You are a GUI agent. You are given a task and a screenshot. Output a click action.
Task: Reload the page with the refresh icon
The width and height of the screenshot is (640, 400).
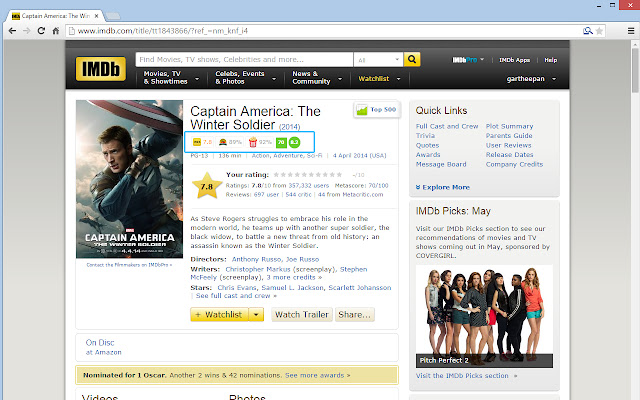tap(41, 31)
